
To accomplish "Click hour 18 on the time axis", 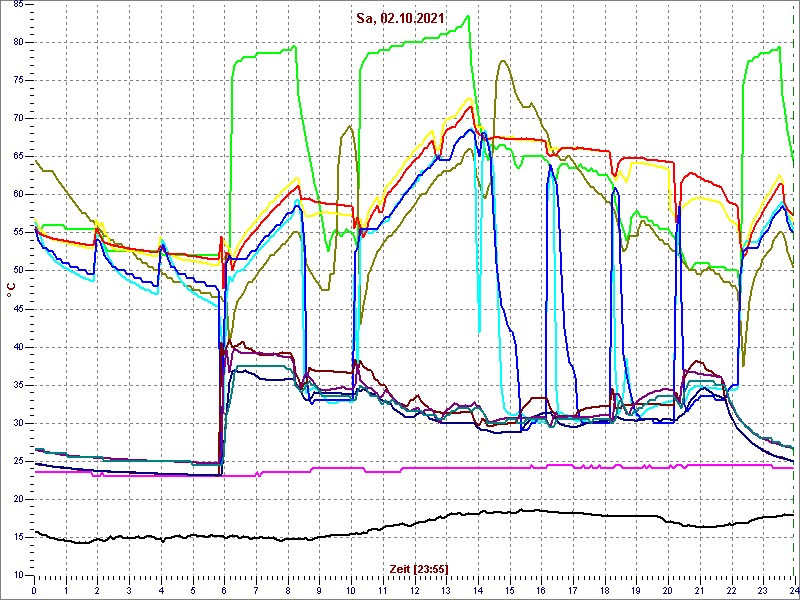I will click(x=605, y=590).
